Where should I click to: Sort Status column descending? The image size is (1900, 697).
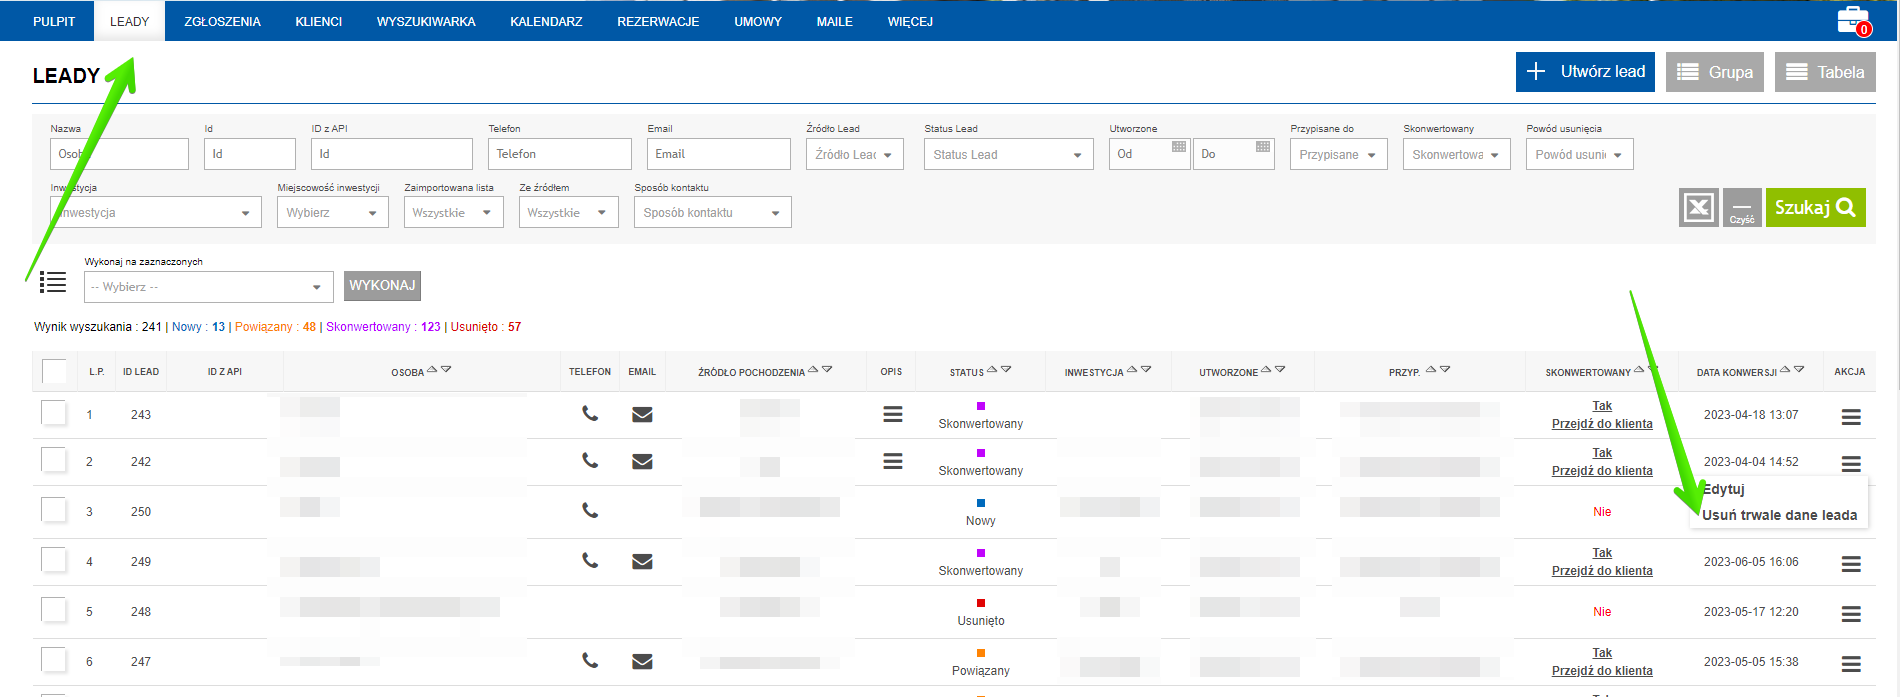1006,369
